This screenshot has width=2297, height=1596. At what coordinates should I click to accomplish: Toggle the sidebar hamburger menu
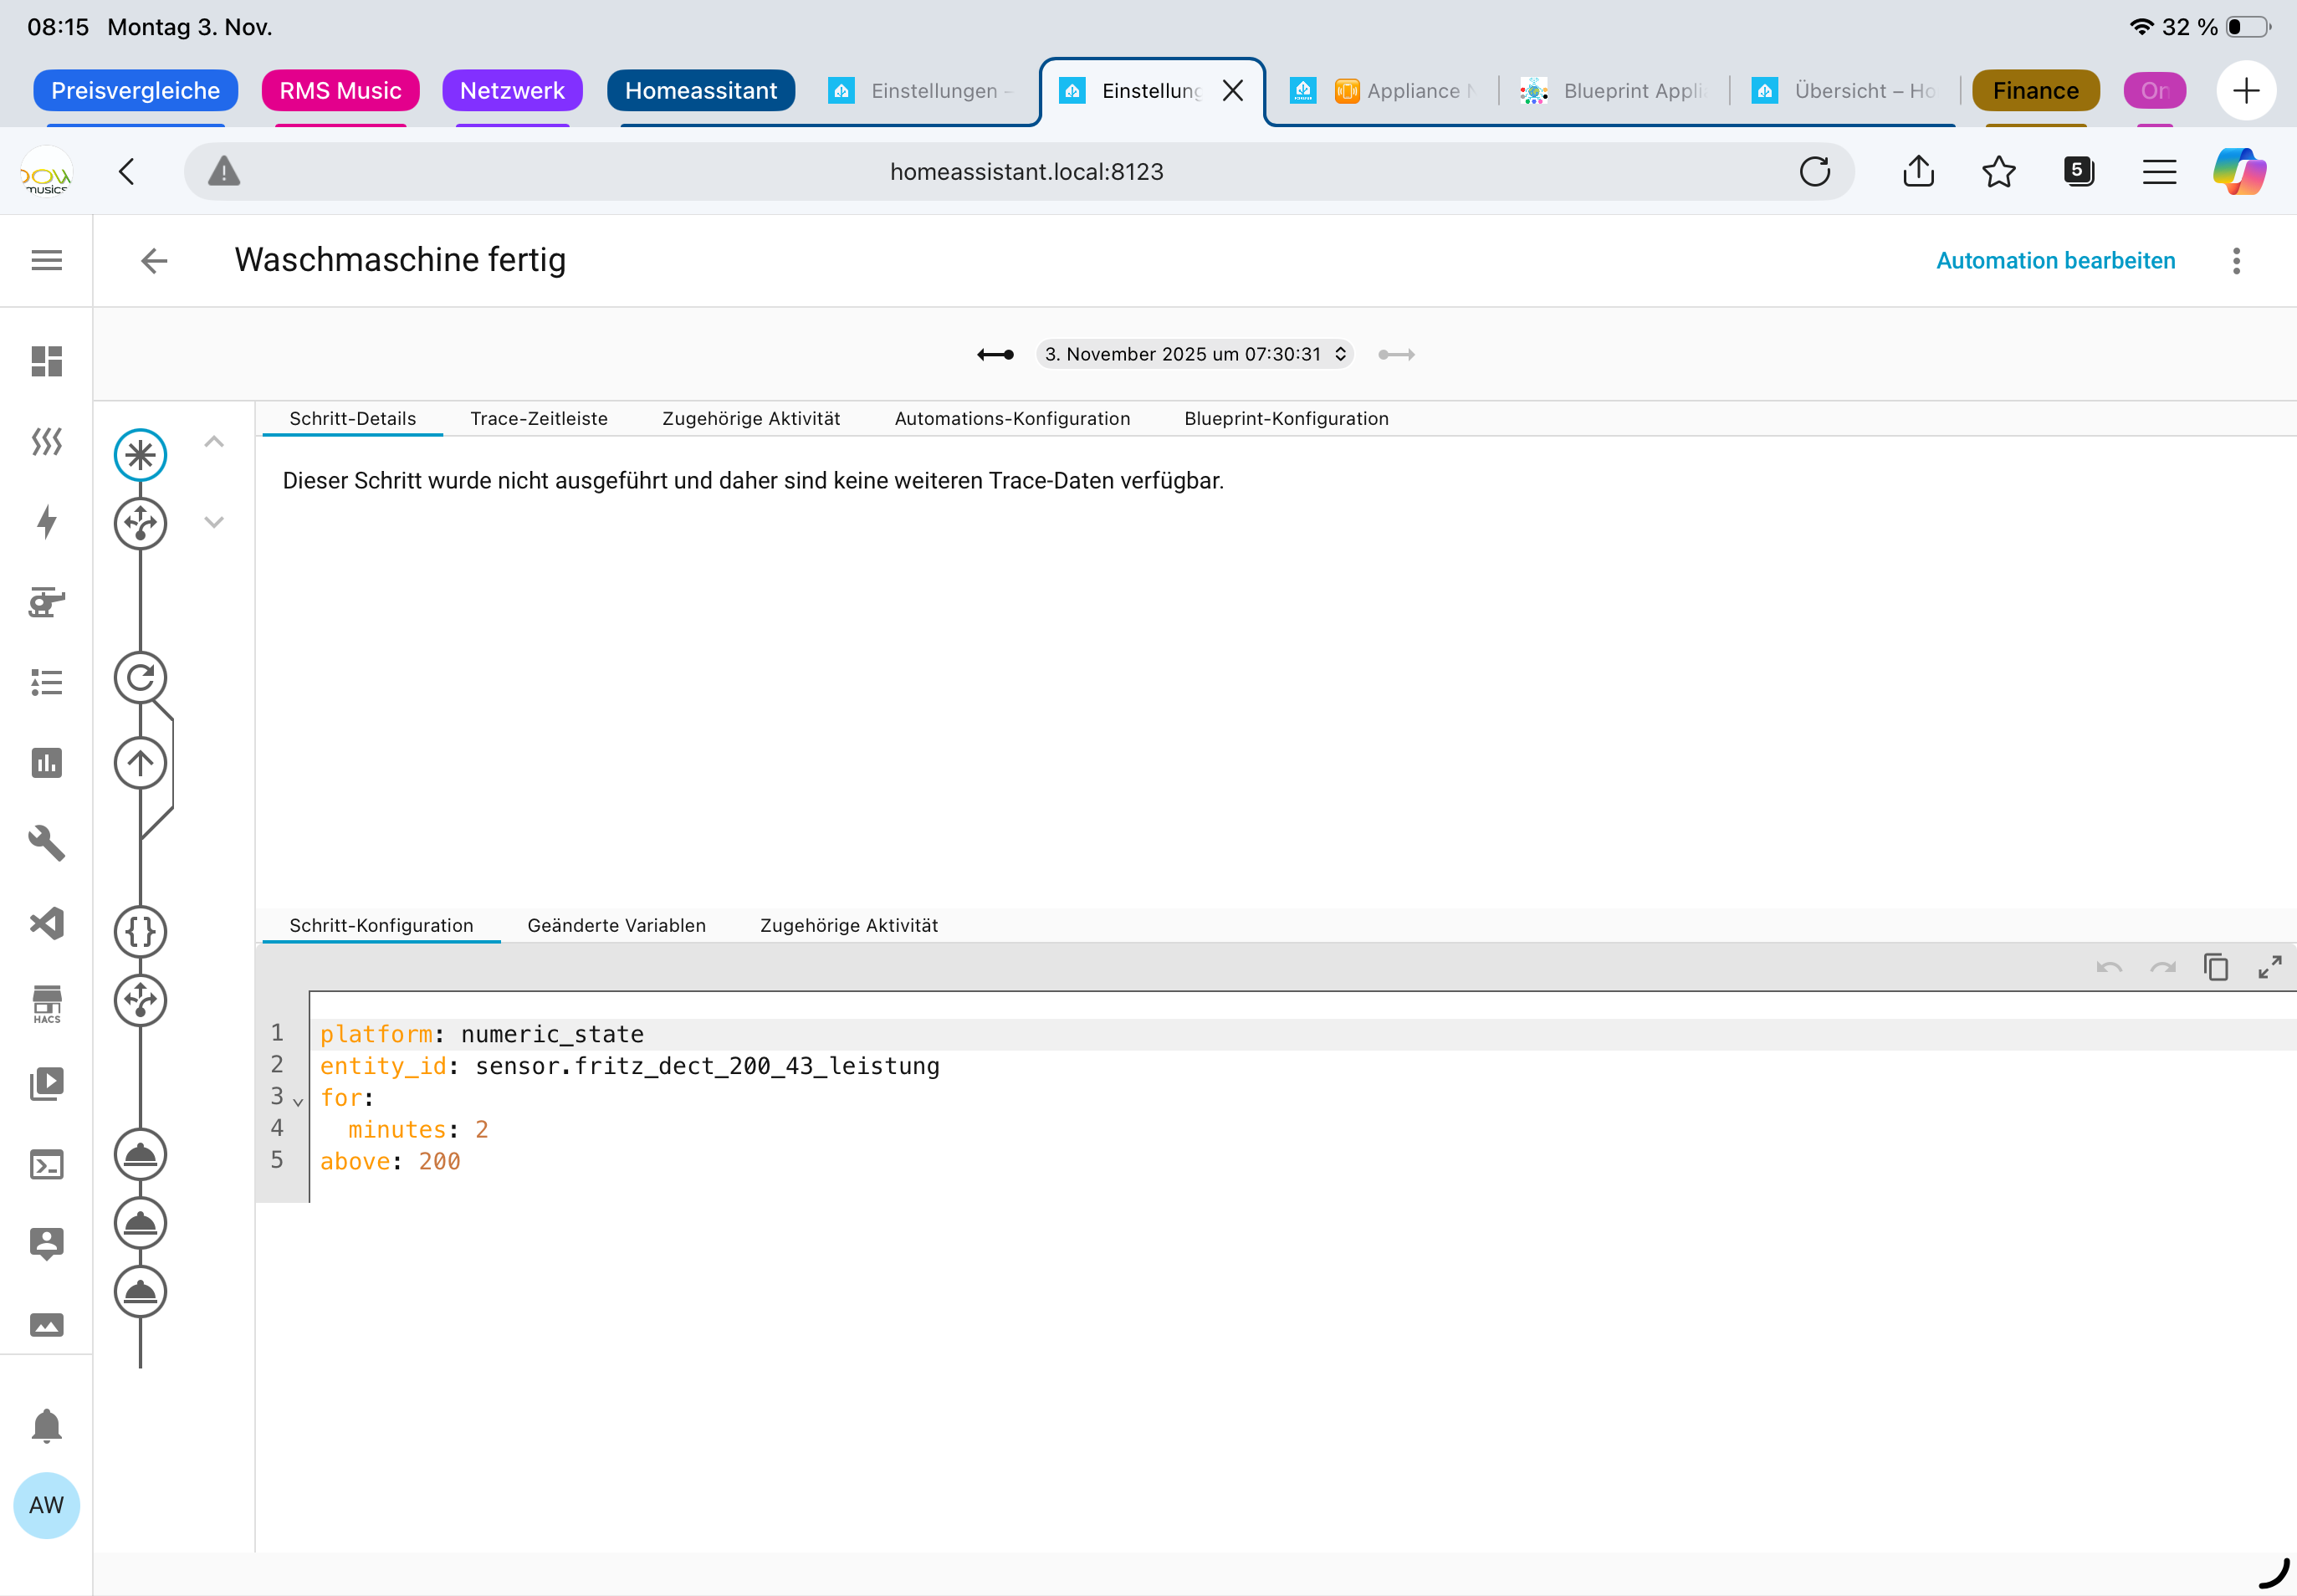tap(46, 261)
